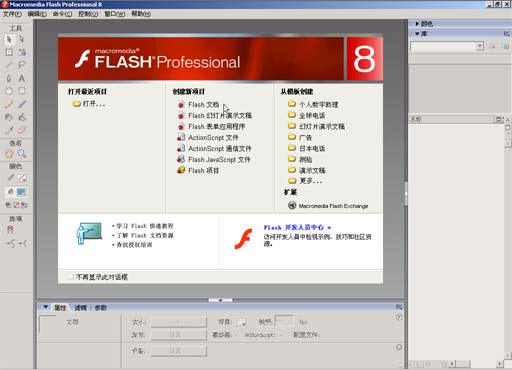Viewport: 512px width, 370px height.
Task: Select the Ink Bottle tool
Action: pyautogui.click(x=9, y=117)
